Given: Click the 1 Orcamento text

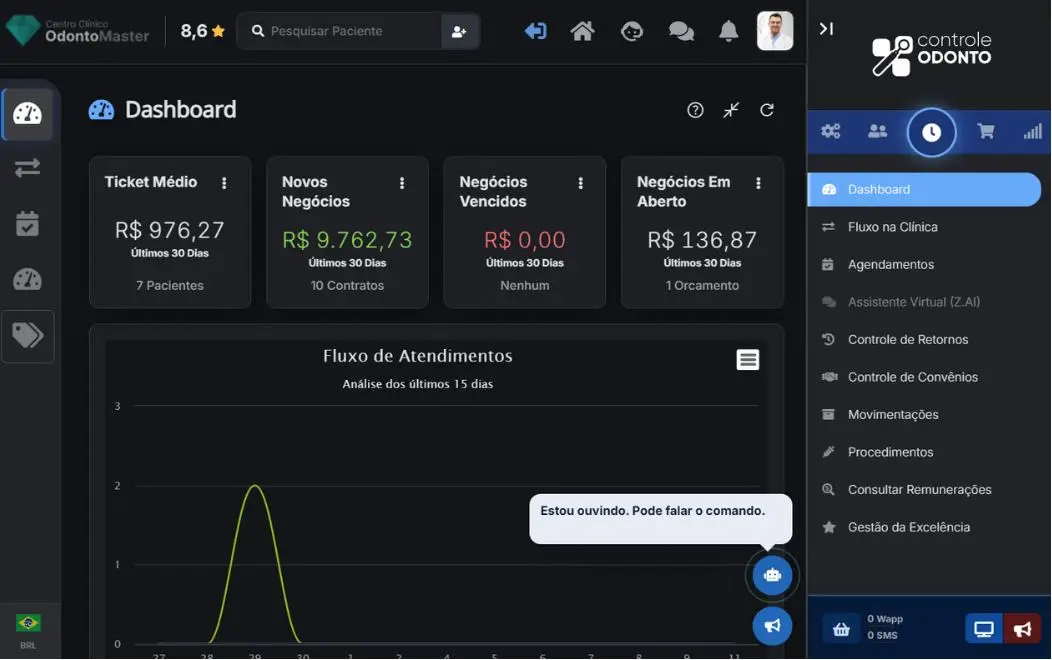Looking at the screenshot, I should 702,286.
